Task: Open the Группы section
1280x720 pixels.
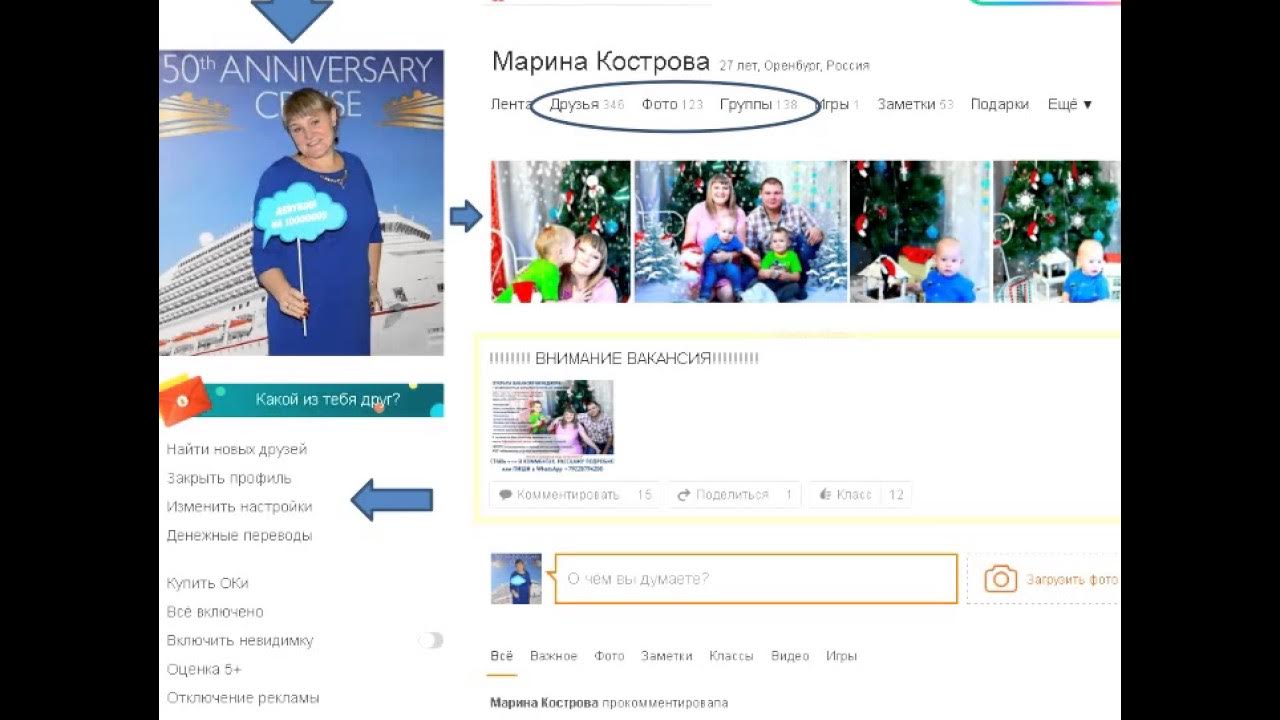Action: point(758,104)
